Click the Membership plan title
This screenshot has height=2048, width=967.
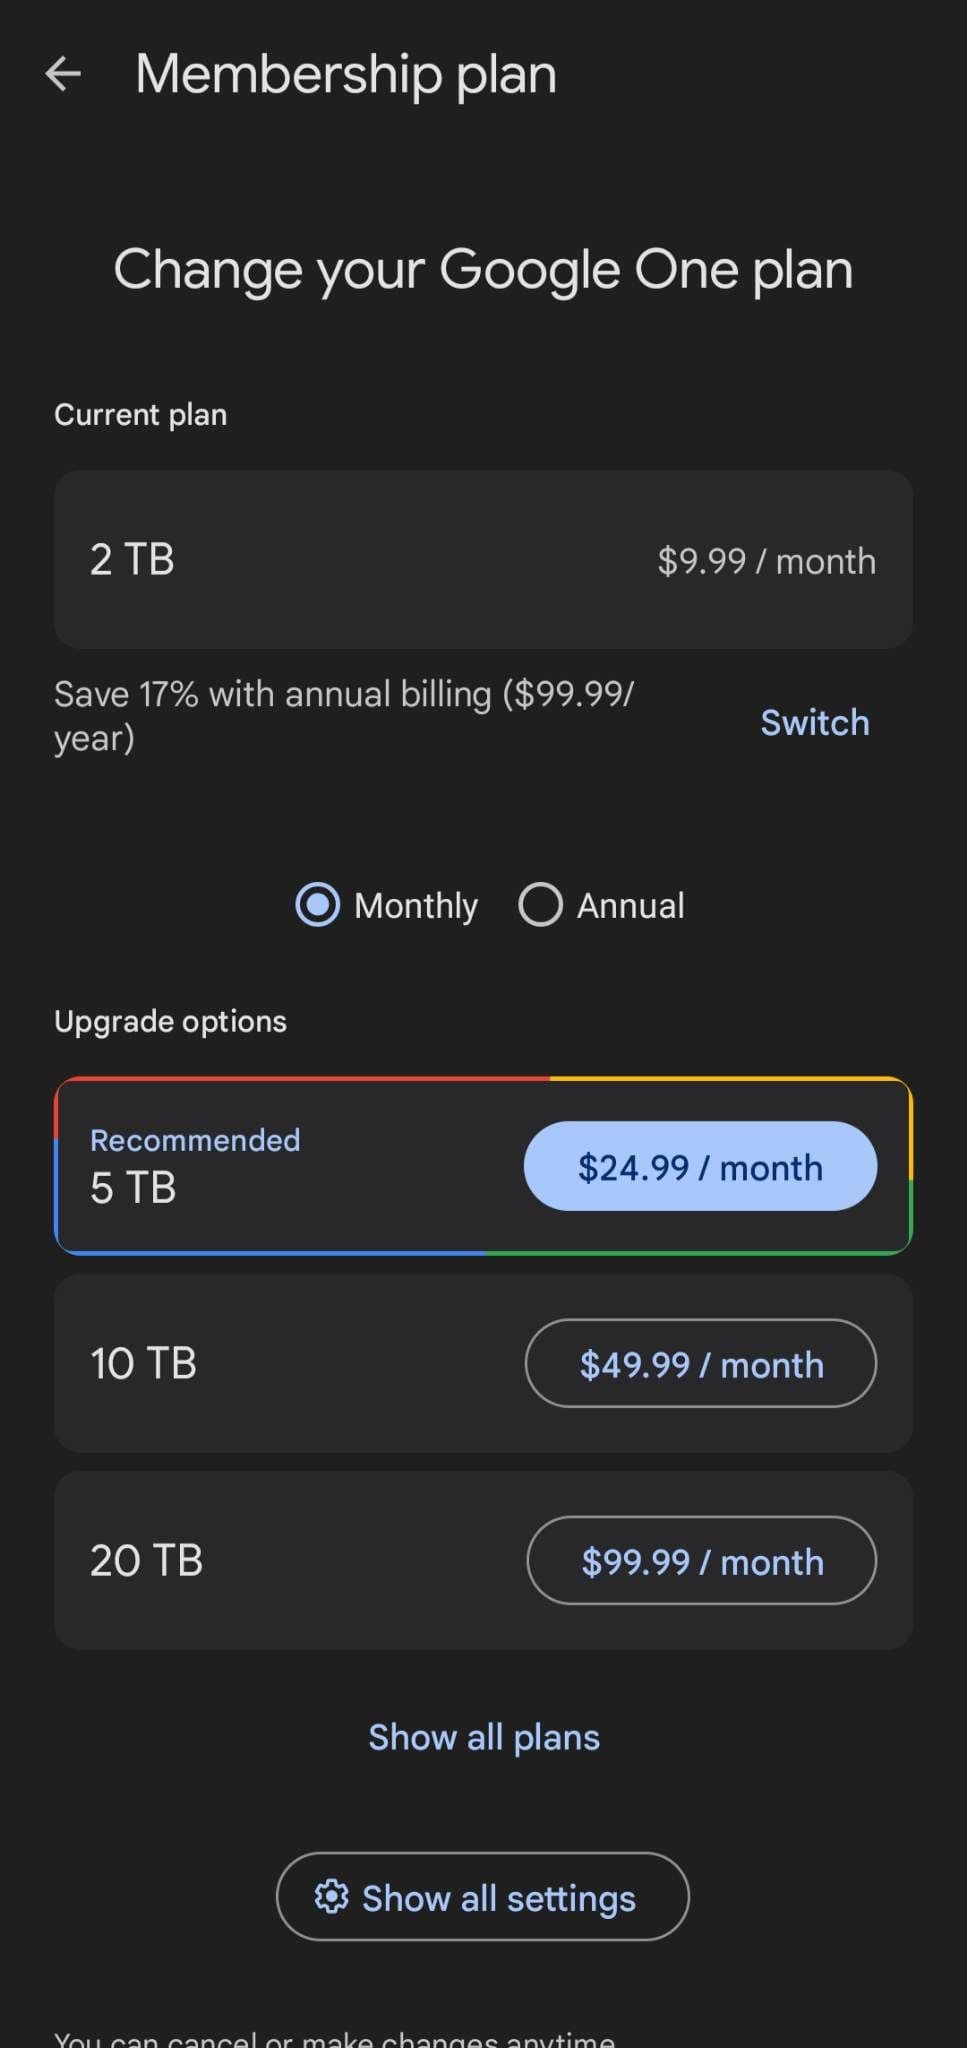tap(346, 74)
